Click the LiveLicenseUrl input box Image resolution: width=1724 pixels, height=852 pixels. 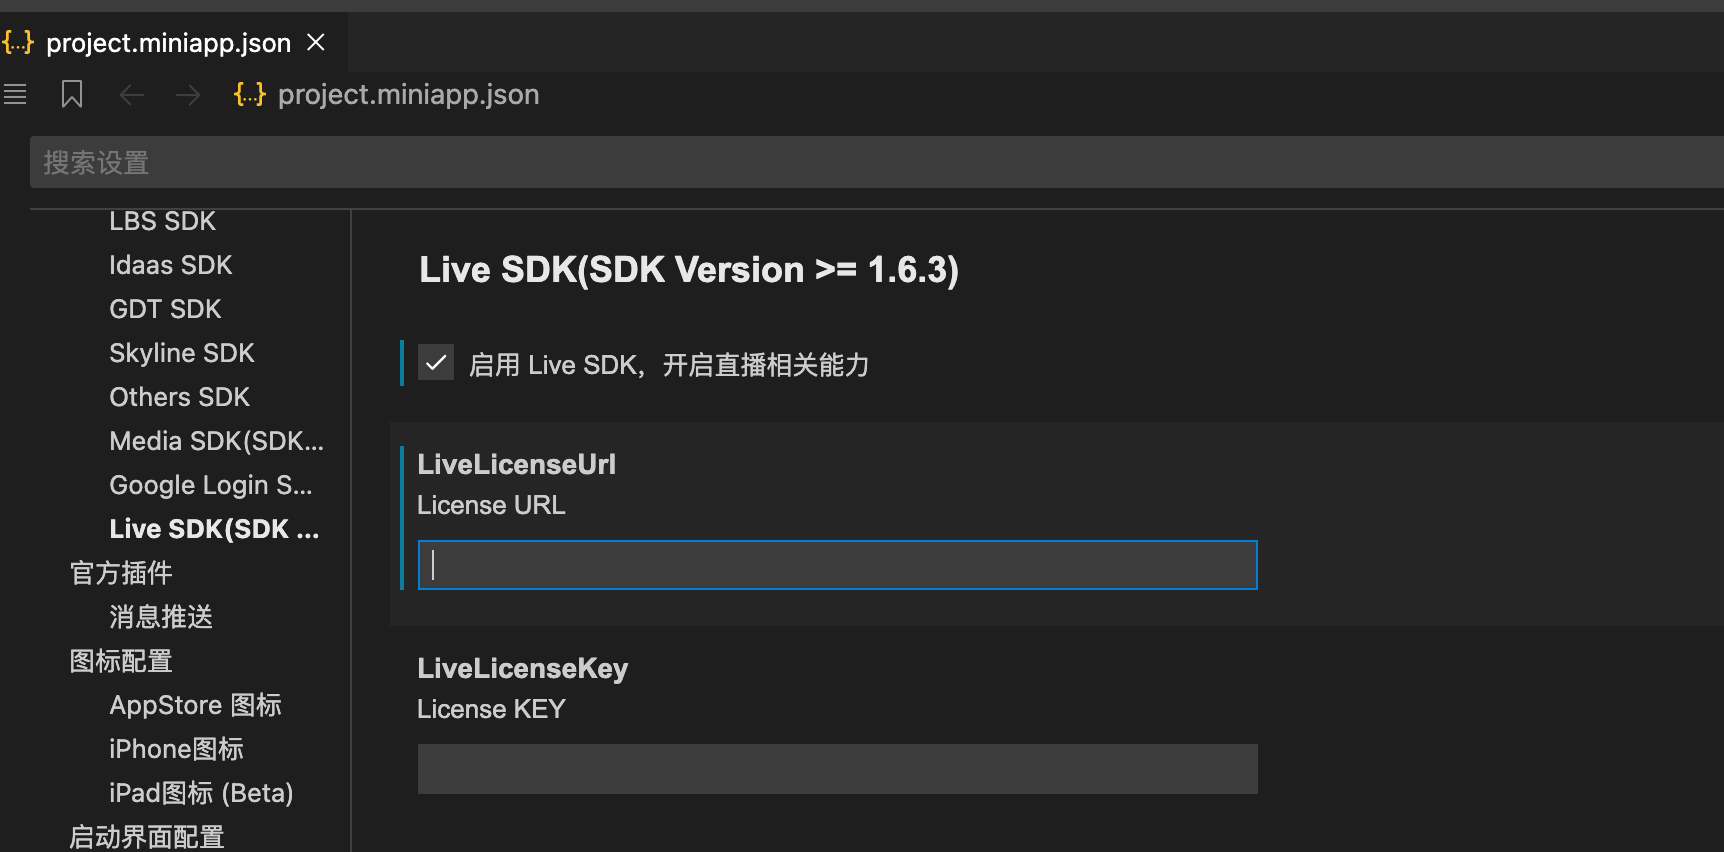coord(837,565)
